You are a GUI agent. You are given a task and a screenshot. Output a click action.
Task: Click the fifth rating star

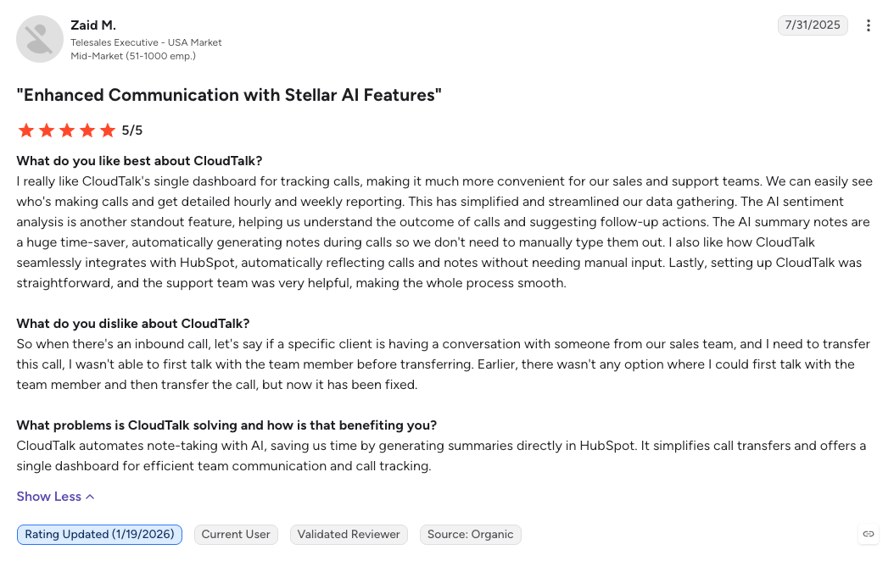108,131
